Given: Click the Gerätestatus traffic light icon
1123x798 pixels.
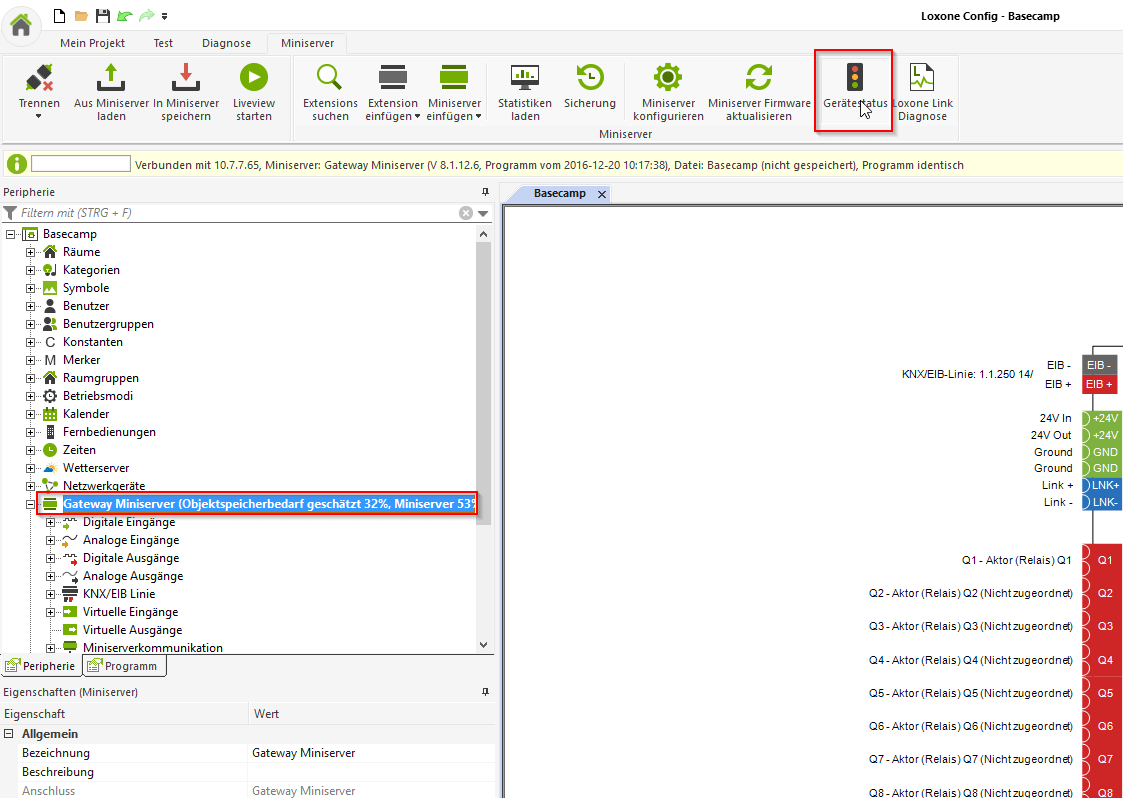Looking at the screenshot, I should 853,78.
